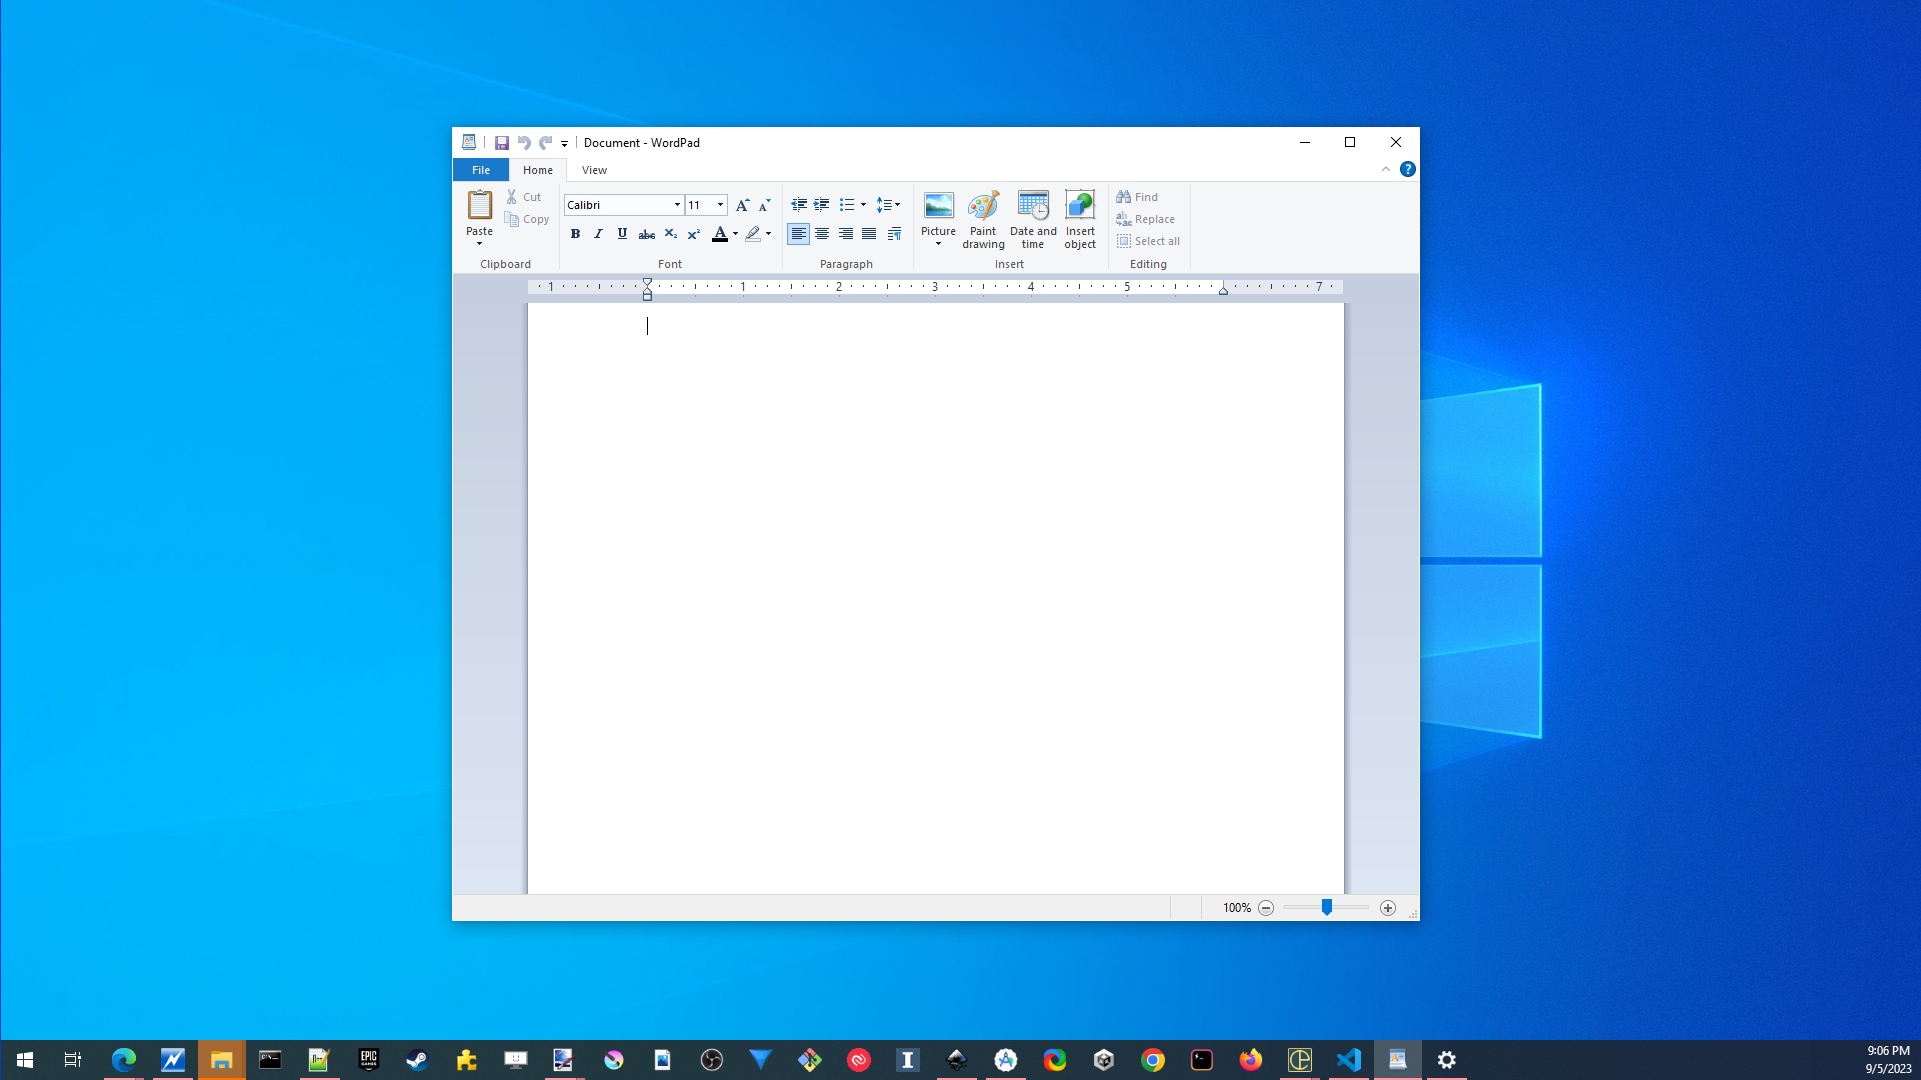Click the Find button
Image resolution: width=1921 pixels, height=1080 pixels.
point(1137,197)
